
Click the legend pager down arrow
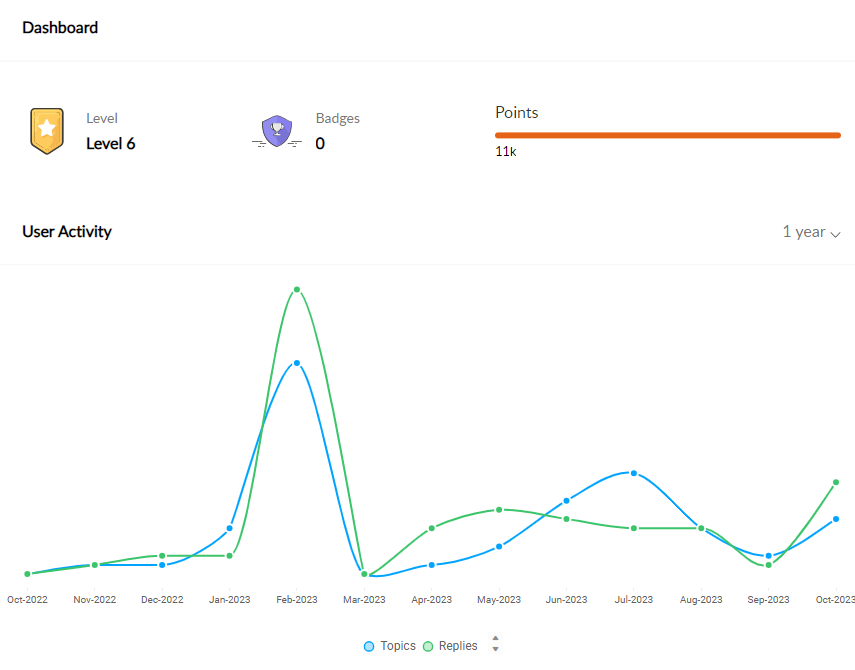(x=495, y=649)
